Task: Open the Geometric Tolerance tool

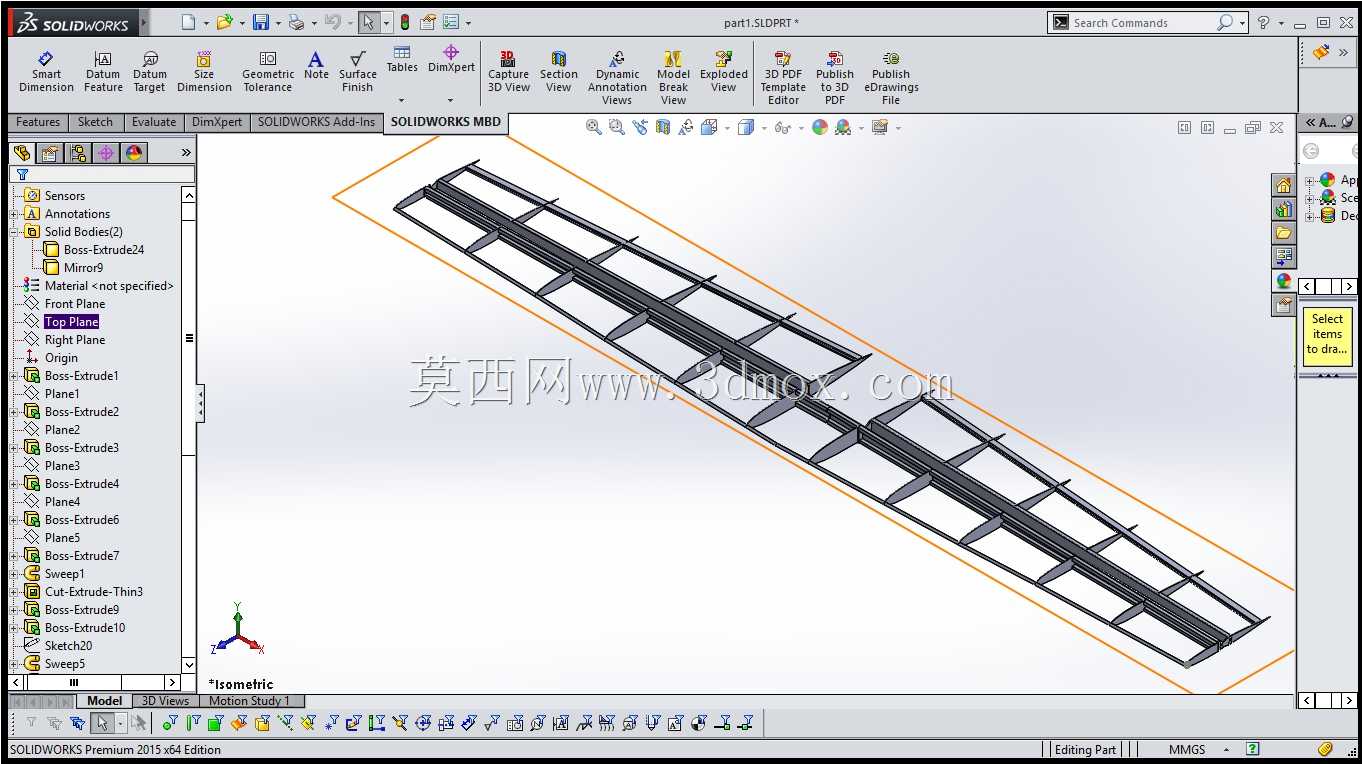Action: pyautogui.click(x=268, y=72)
